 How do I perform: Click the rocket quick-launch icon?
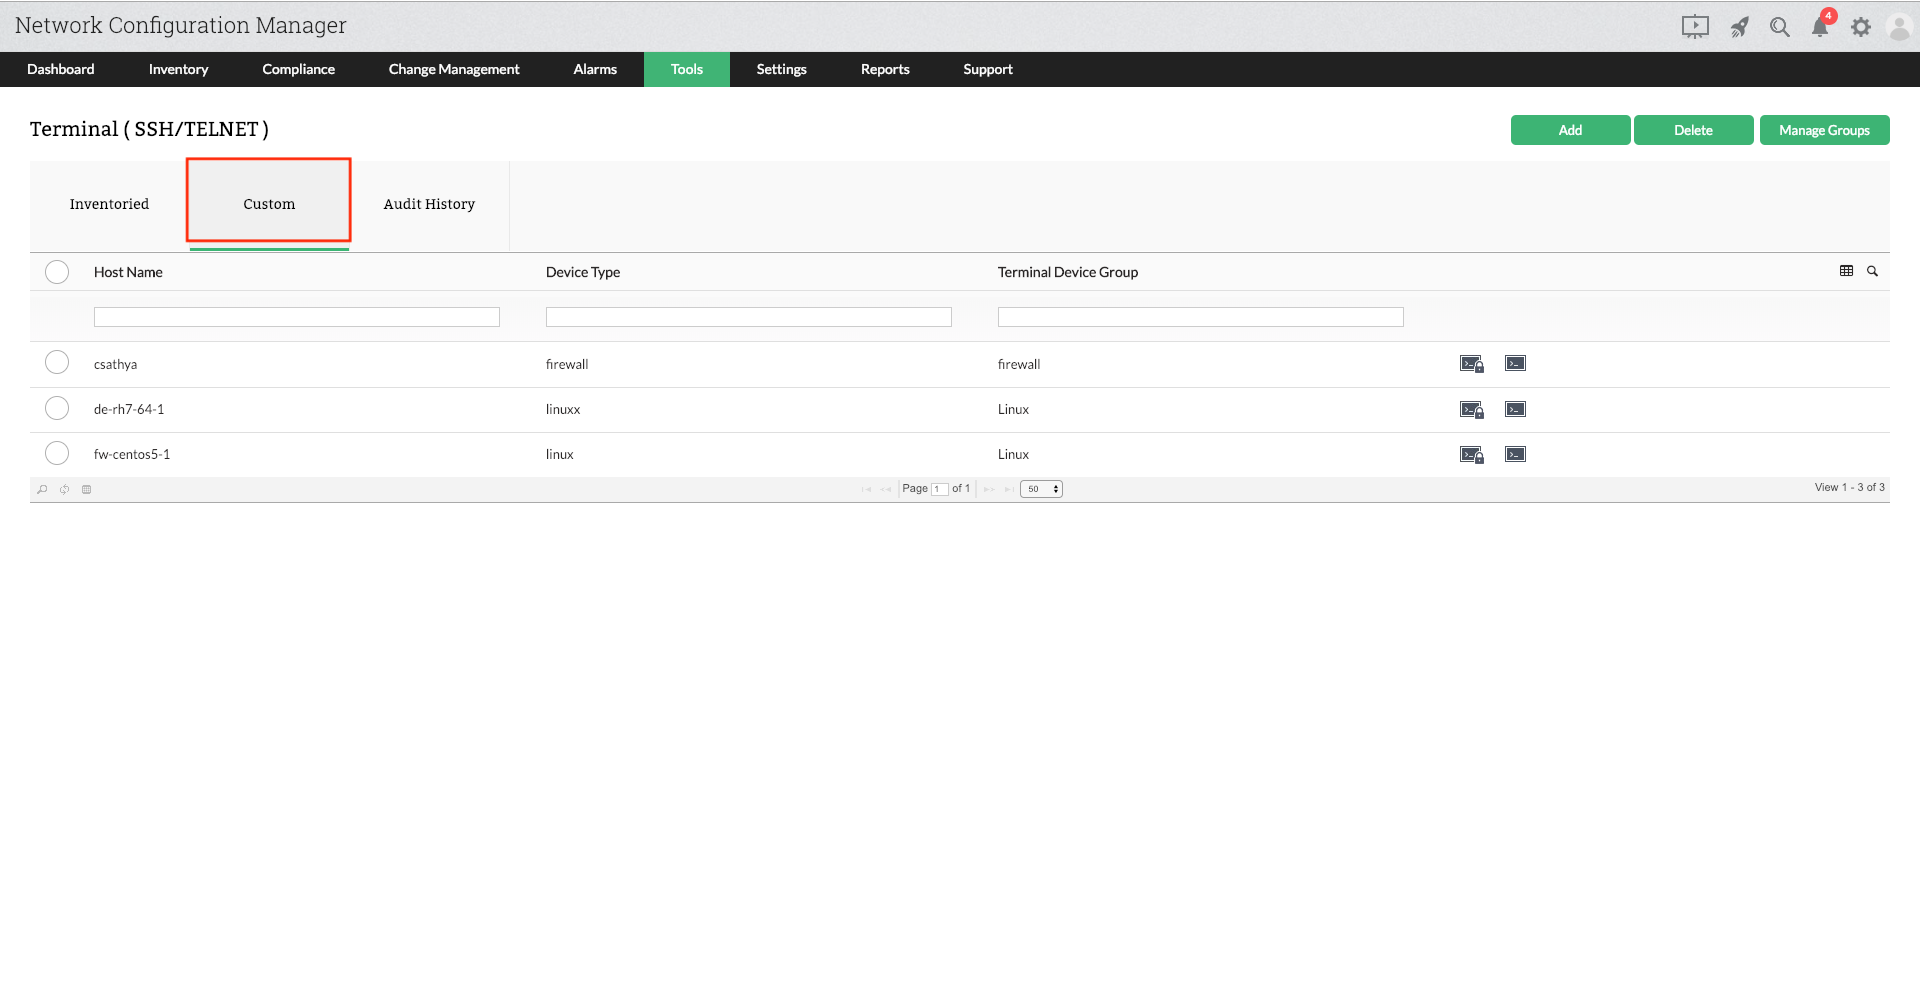click(x=1740, y=27)
